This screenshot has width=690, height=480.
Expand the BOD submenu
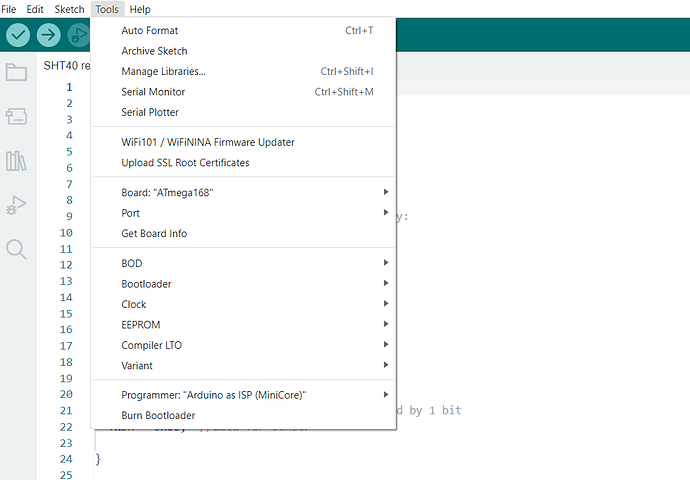point(243,263)
